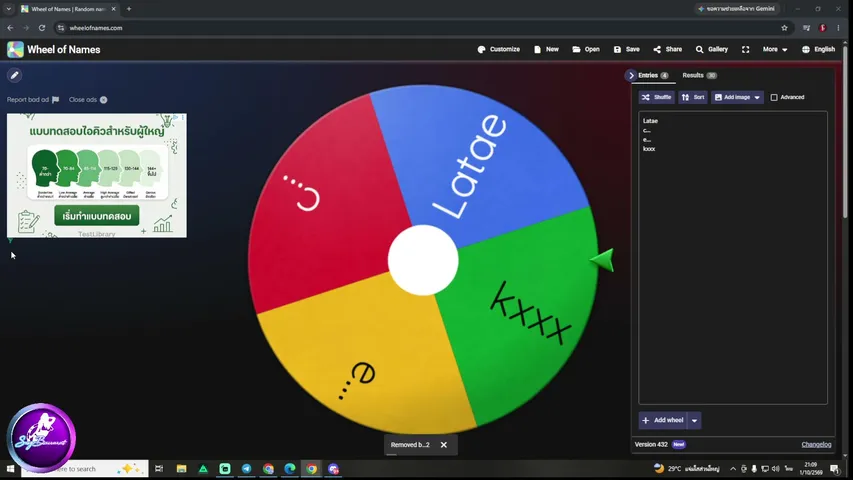Viewport: 853px width, 480px height.
Task: Reload the browser page
Action: tap(42, 28)
